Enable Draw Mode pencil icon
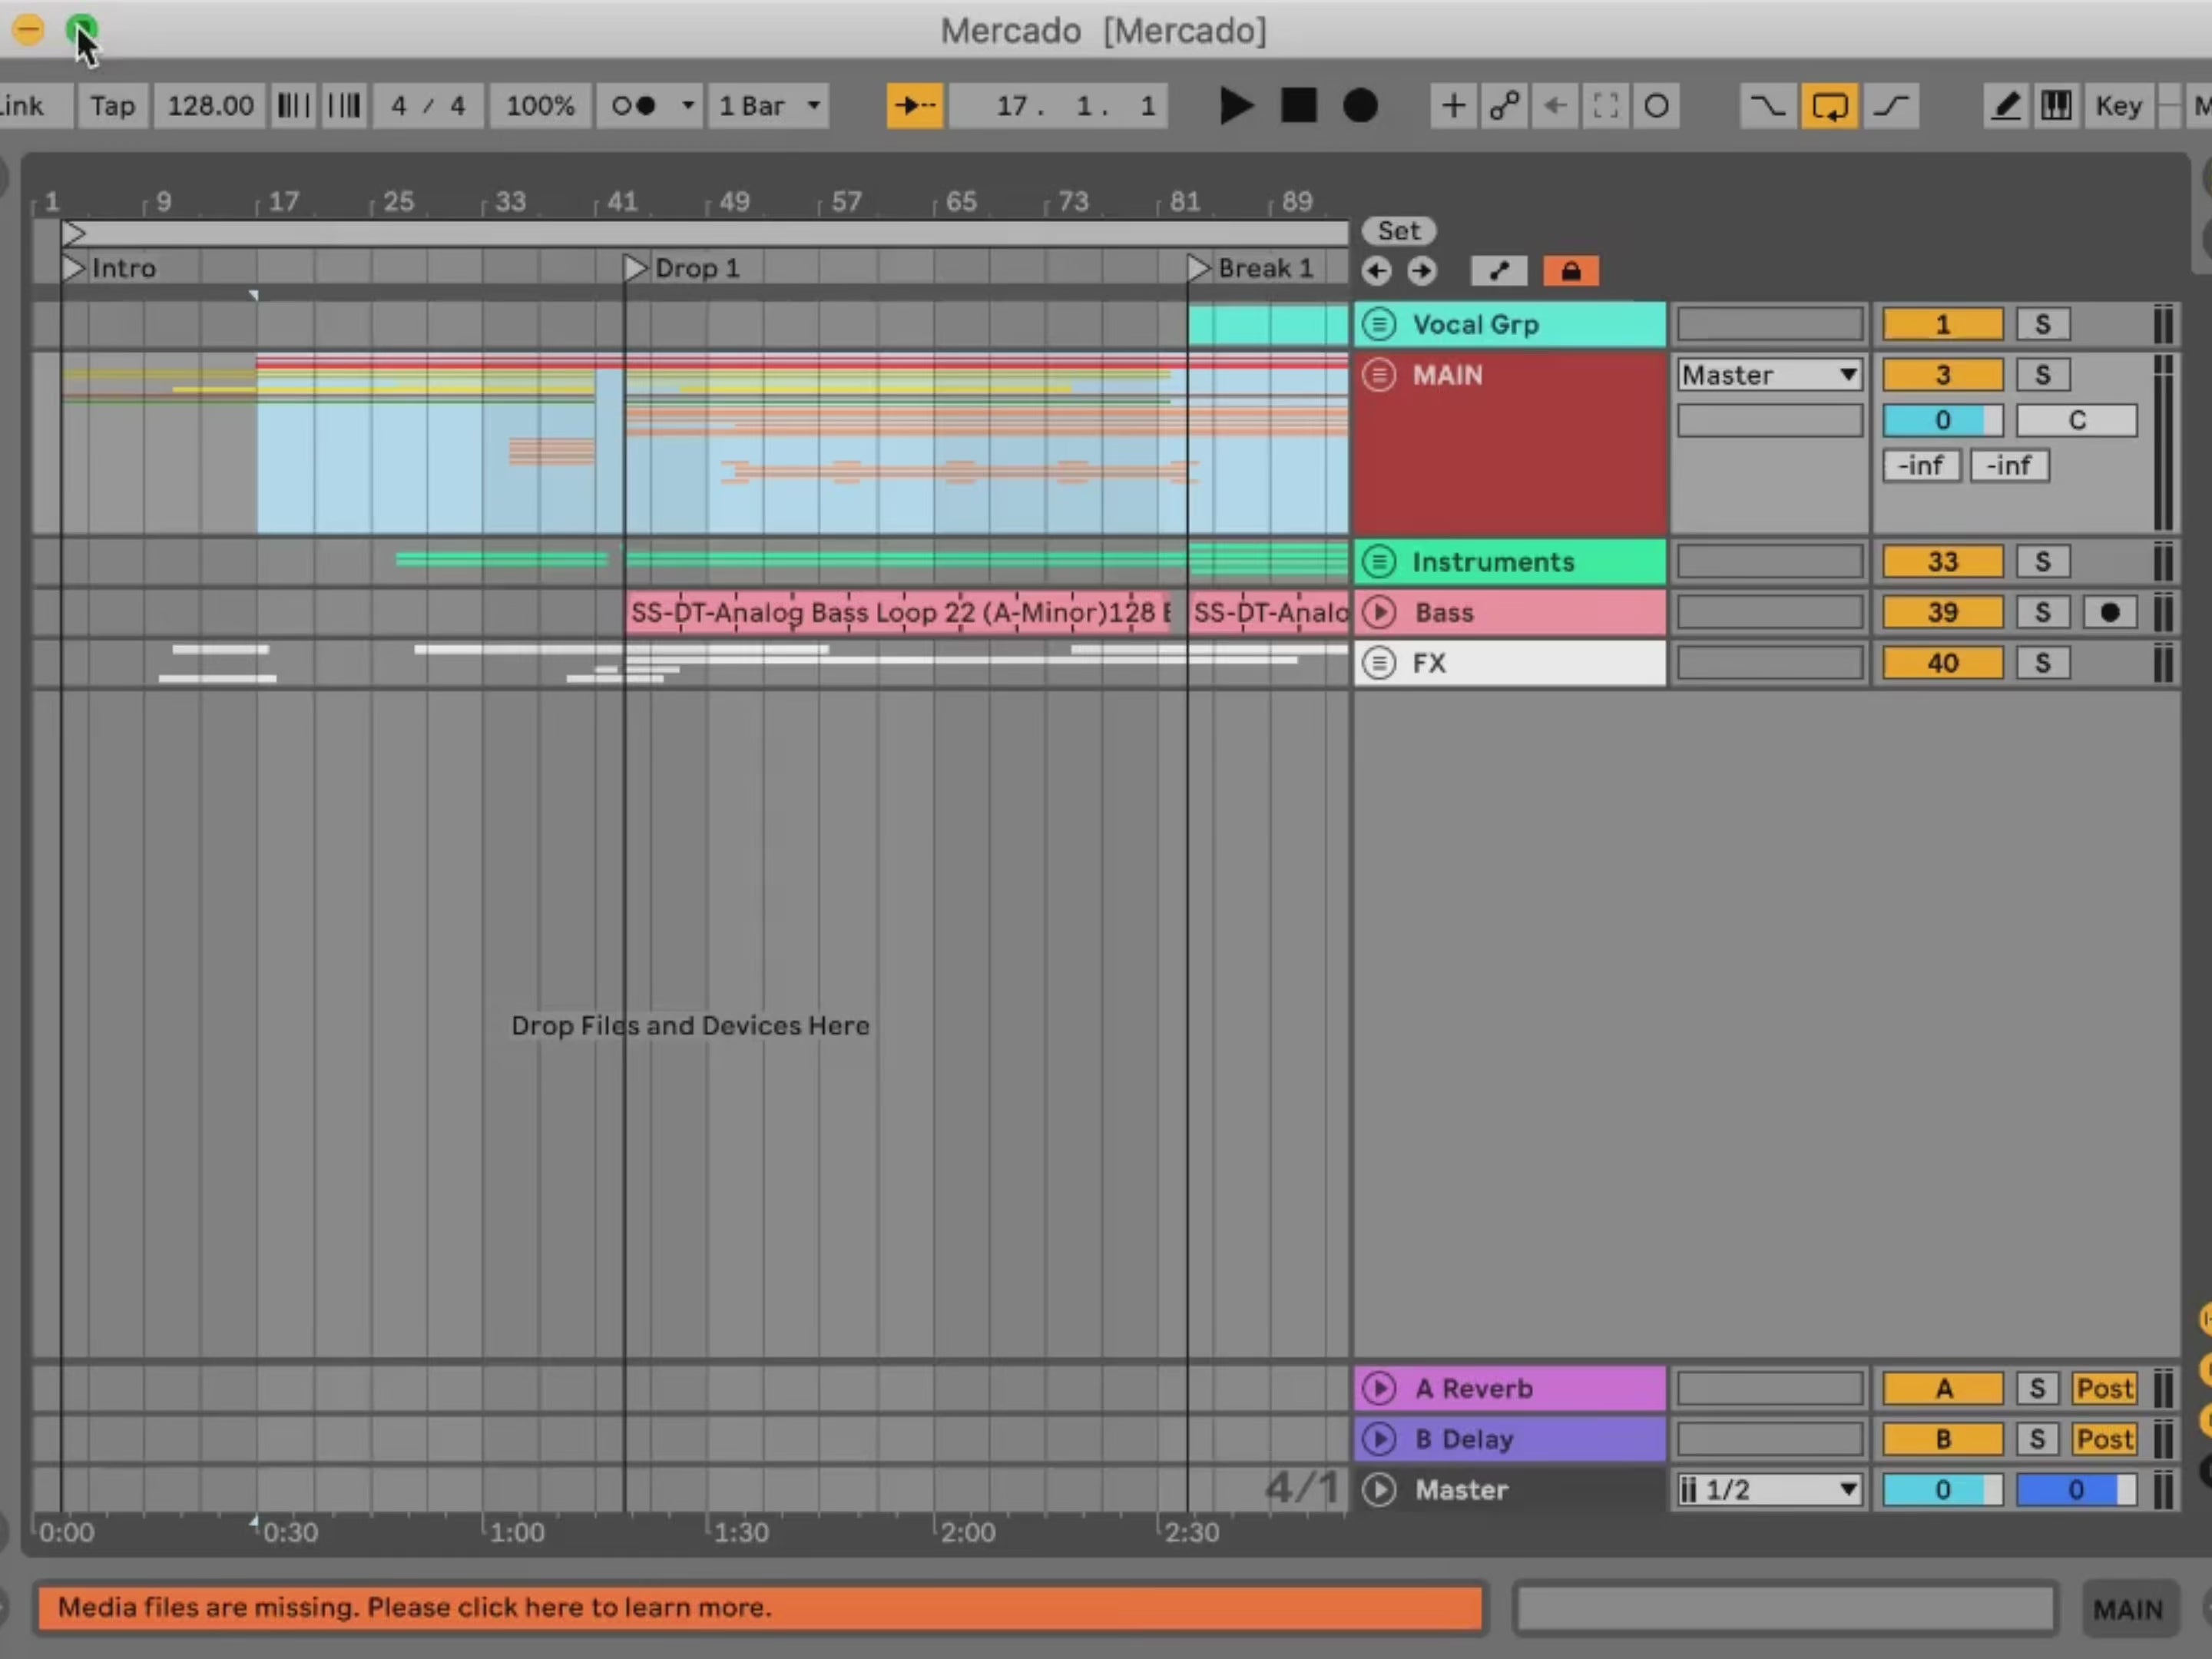The image size is (2212, 1659). click(x=2005, y=106)
